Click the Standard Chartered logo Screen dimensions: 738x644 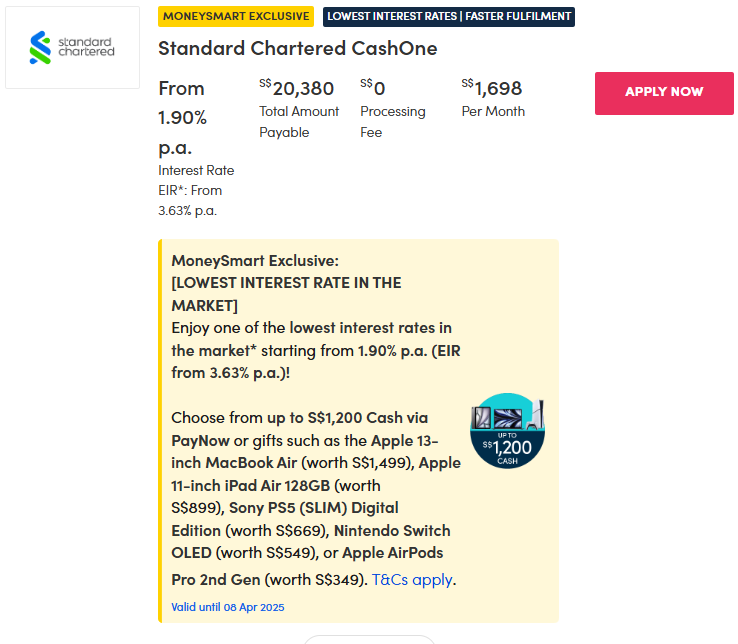click(x=72, y=47)
